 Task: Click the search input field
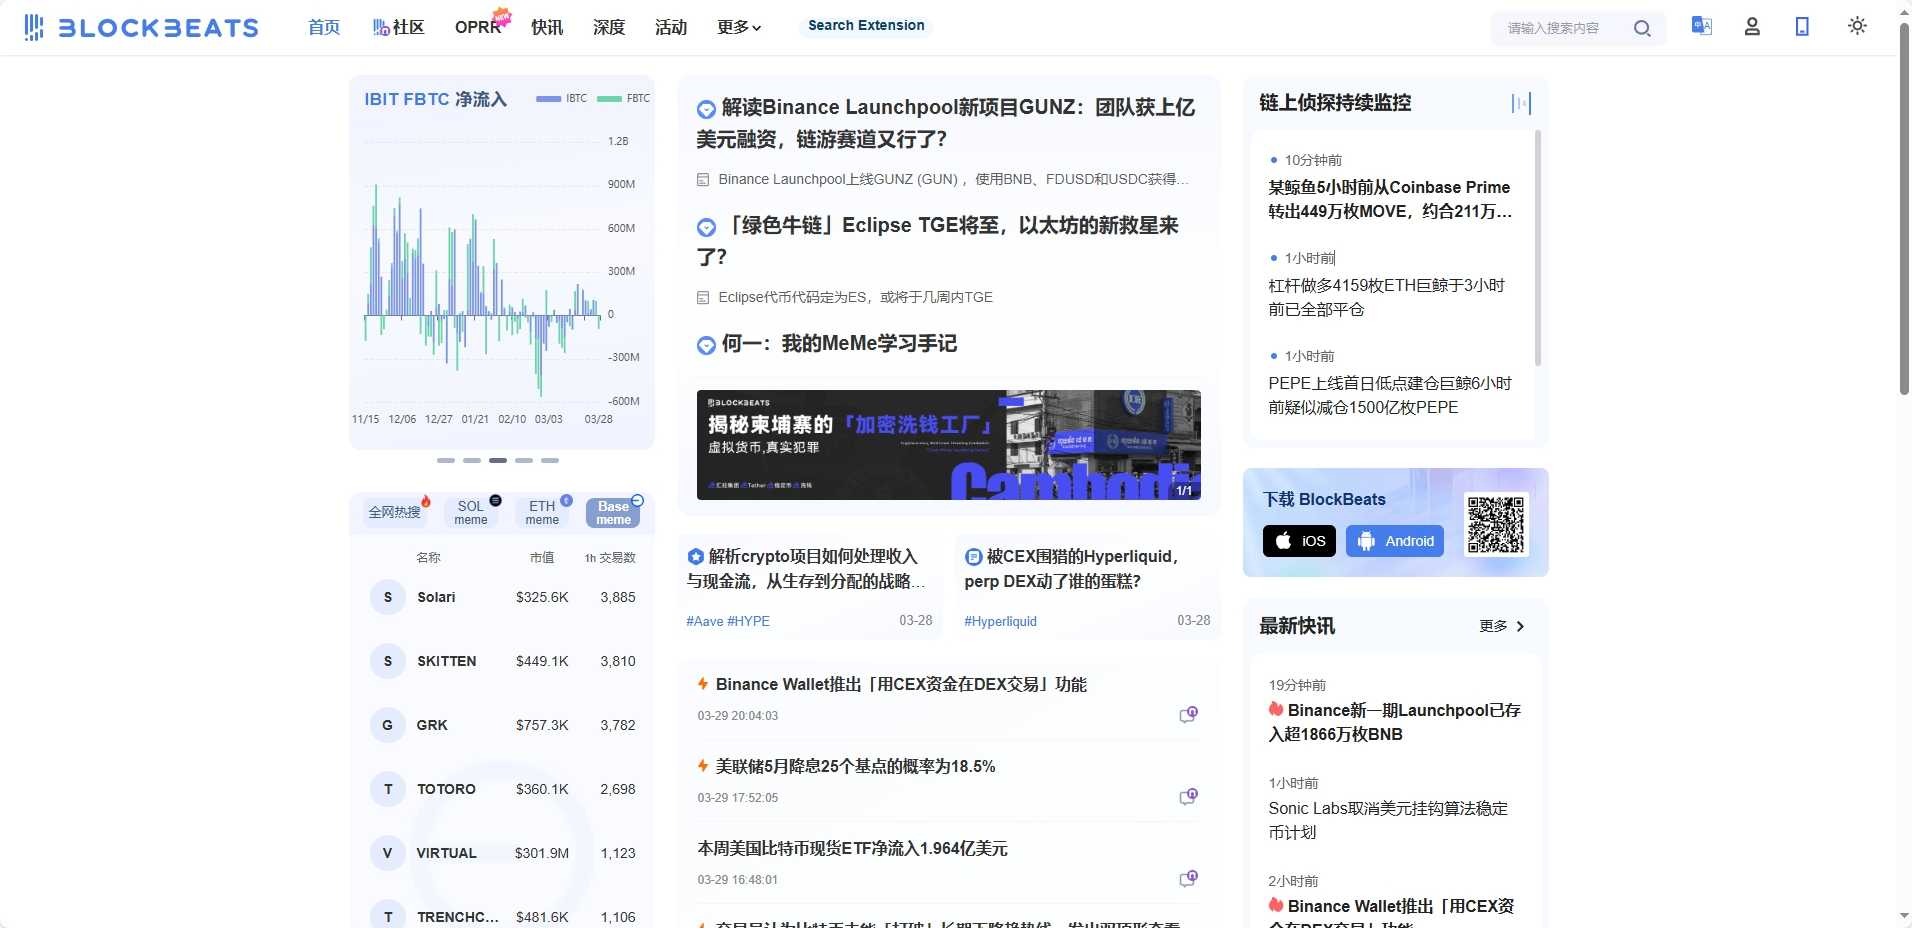tap(1560, 28)
